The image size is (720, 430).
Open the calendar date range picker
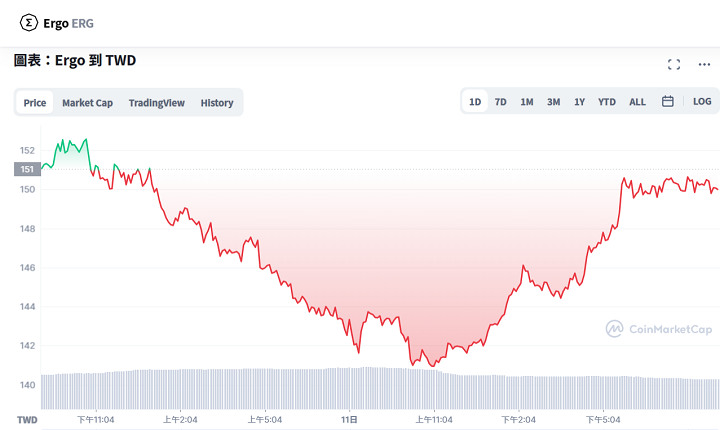(x=667, y=102)
